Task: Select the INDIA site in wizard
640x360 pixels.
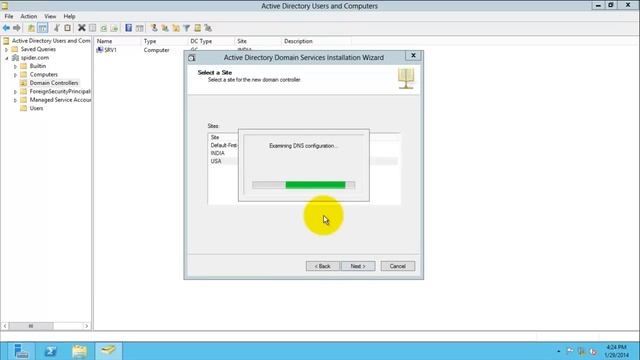Action: pyautogui.click(x=218, y=153)
